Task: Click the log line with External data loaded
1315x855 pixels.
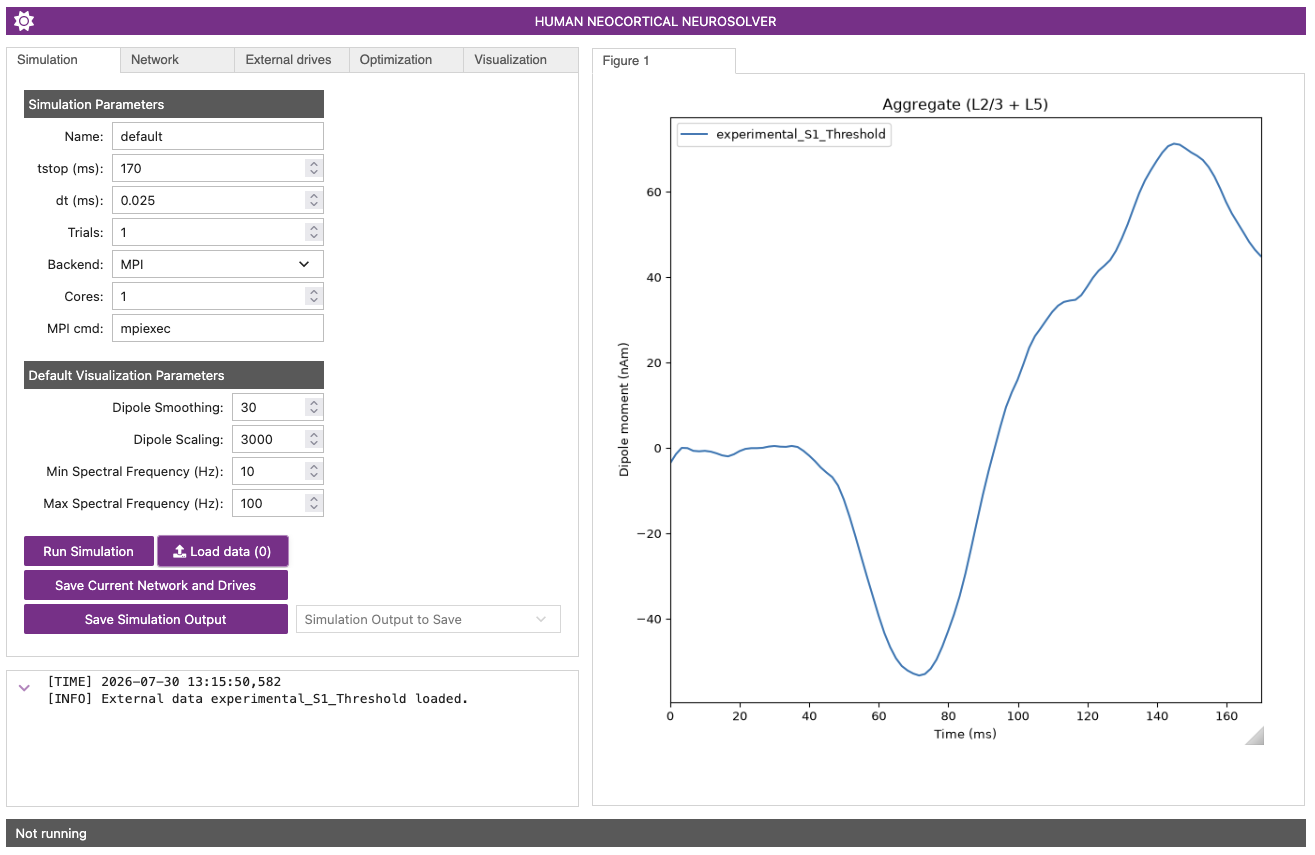Action: click(258, 698)
